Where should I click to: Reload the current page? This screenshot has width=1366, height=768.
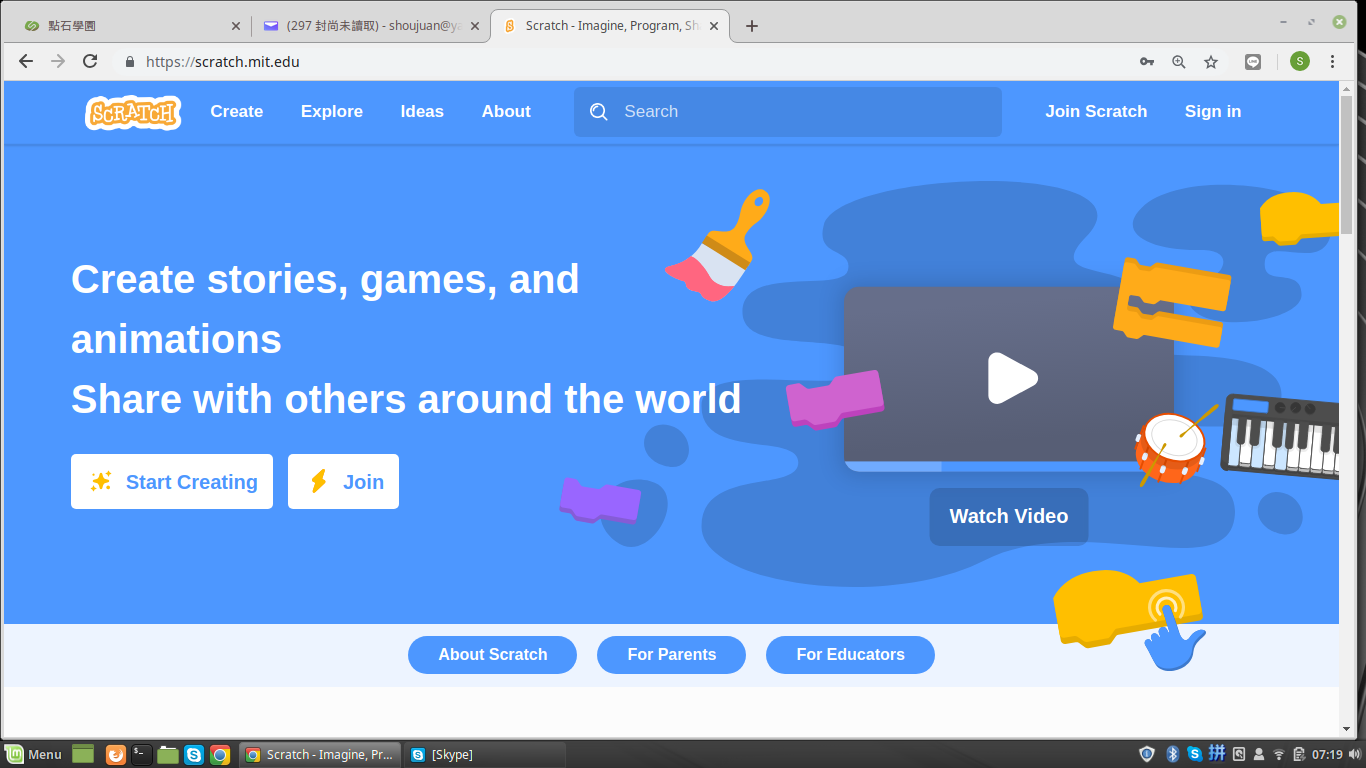pyautogui.click(x=90, y=61)
